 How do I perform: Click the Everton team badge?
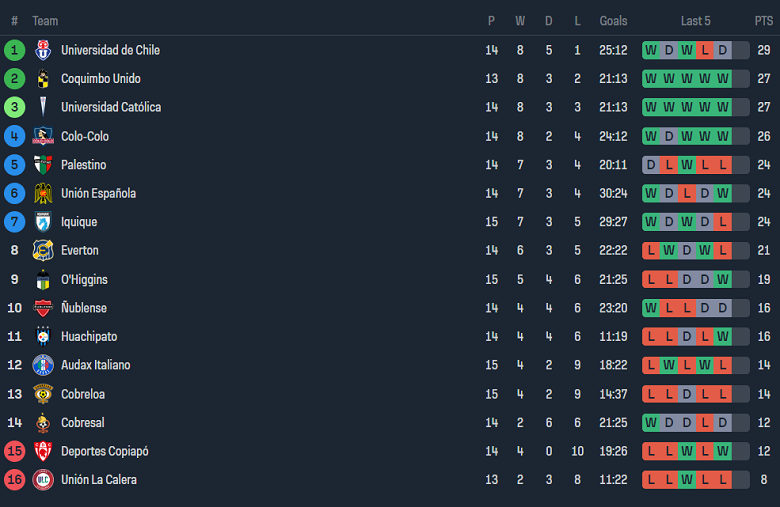pyautogui.click(x=43, y=250)
